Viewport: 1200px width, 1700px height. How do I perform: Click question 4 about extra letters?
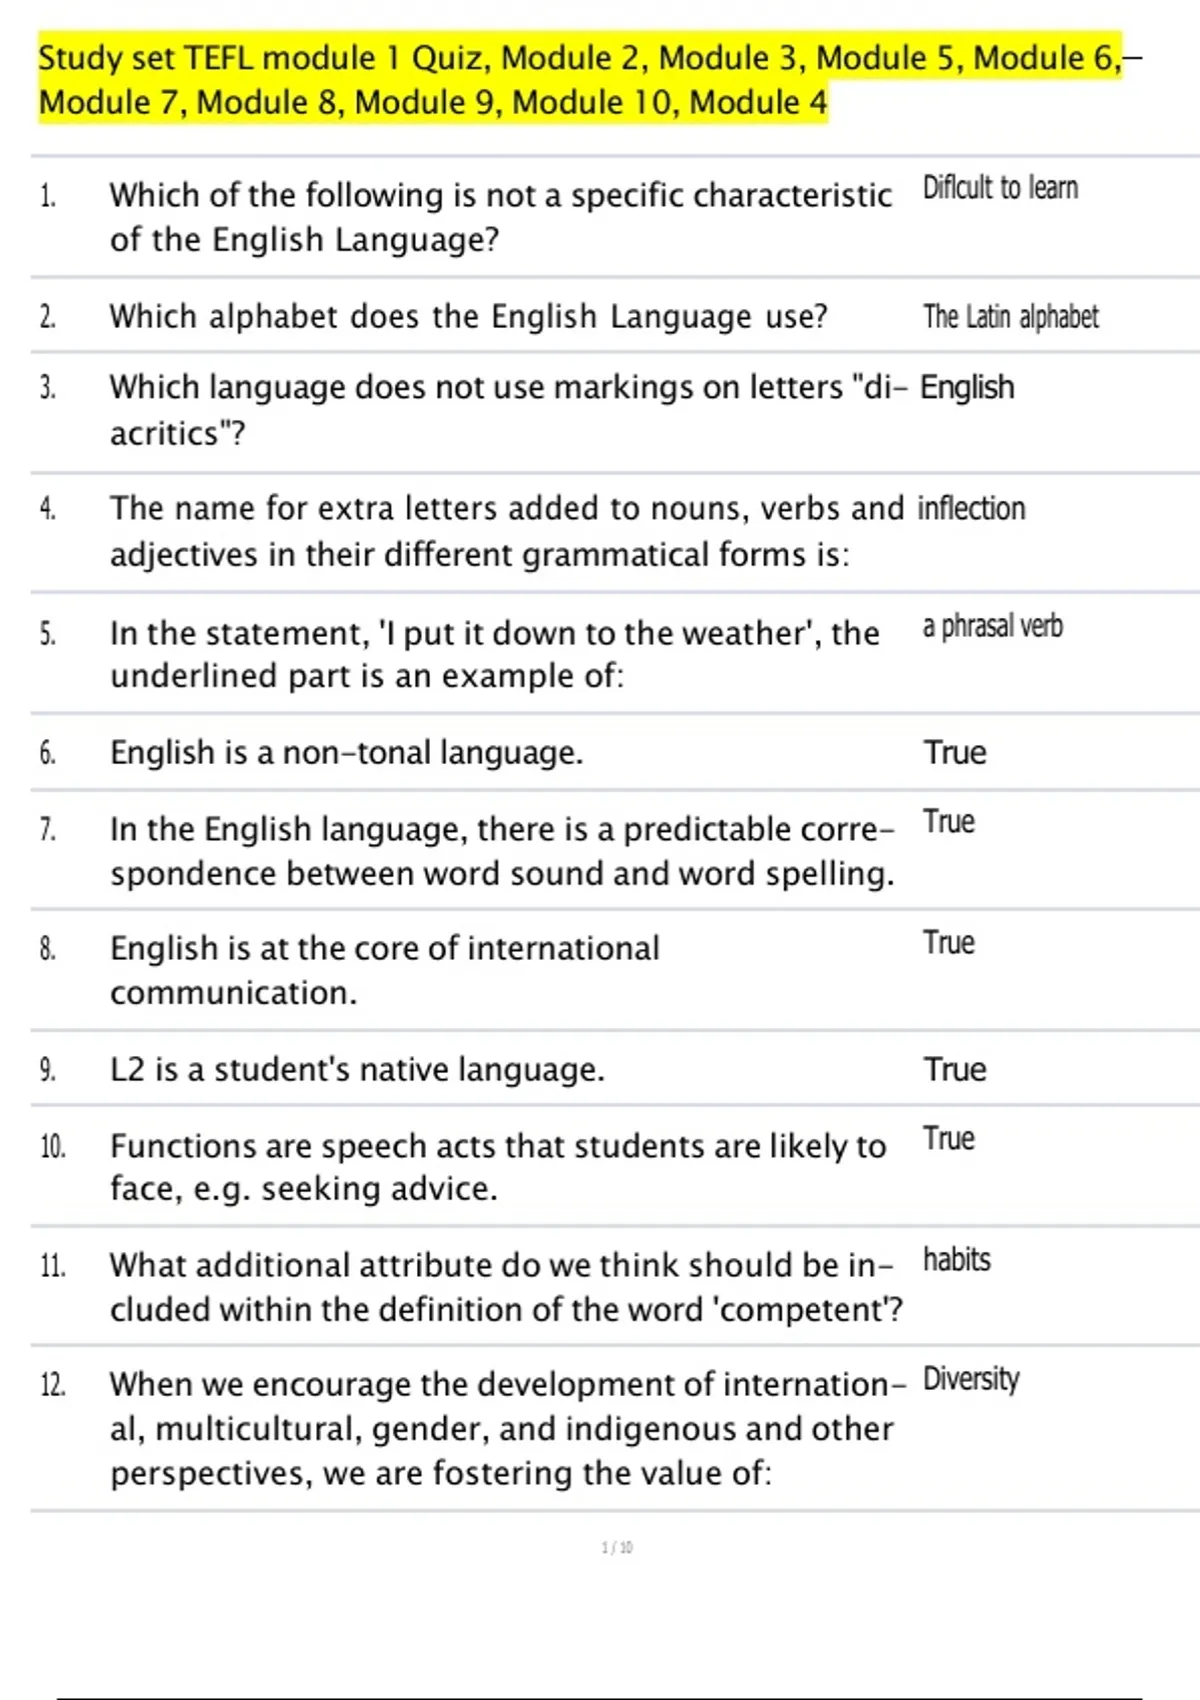click(x=506, y=531)
